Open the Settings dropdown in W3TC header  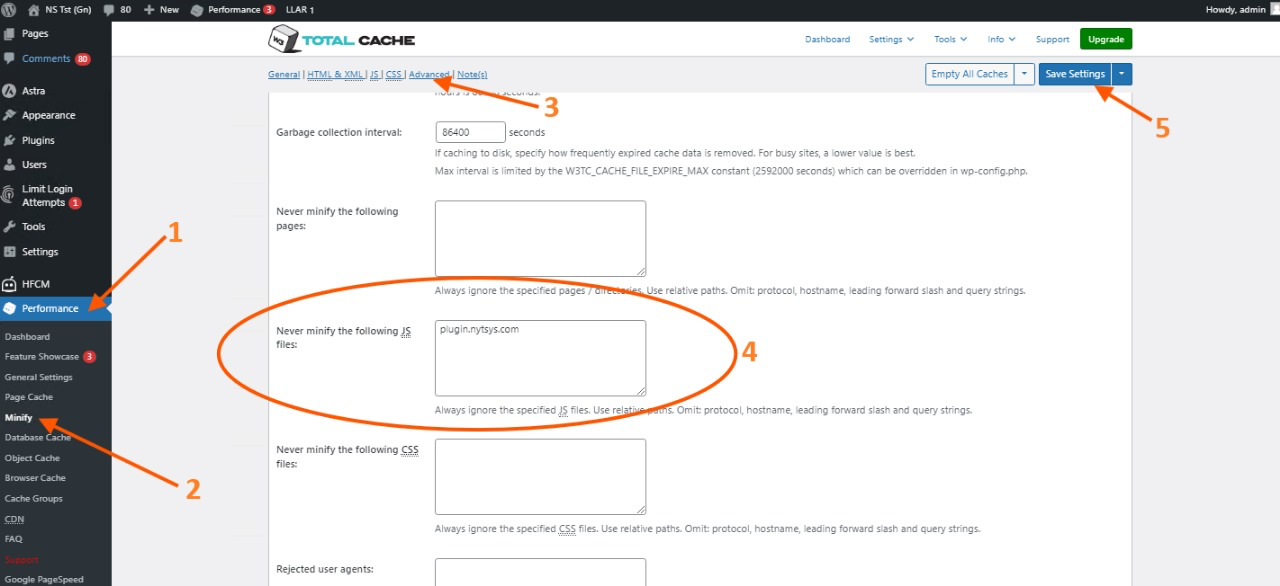pyautogui.click(x=891, y=39)
